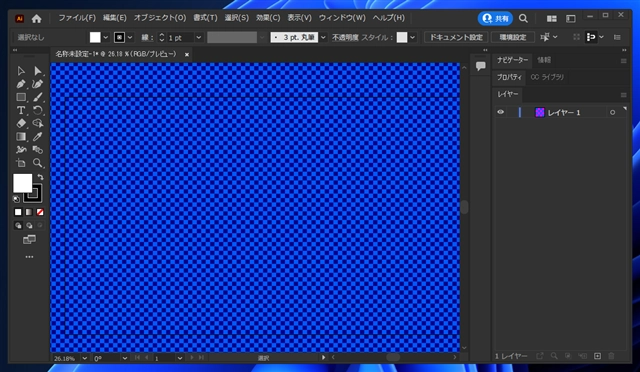This screenshot has height=372, width=640.
Task: Click graphic style swatch in control bar
Action: coord(402,37)
